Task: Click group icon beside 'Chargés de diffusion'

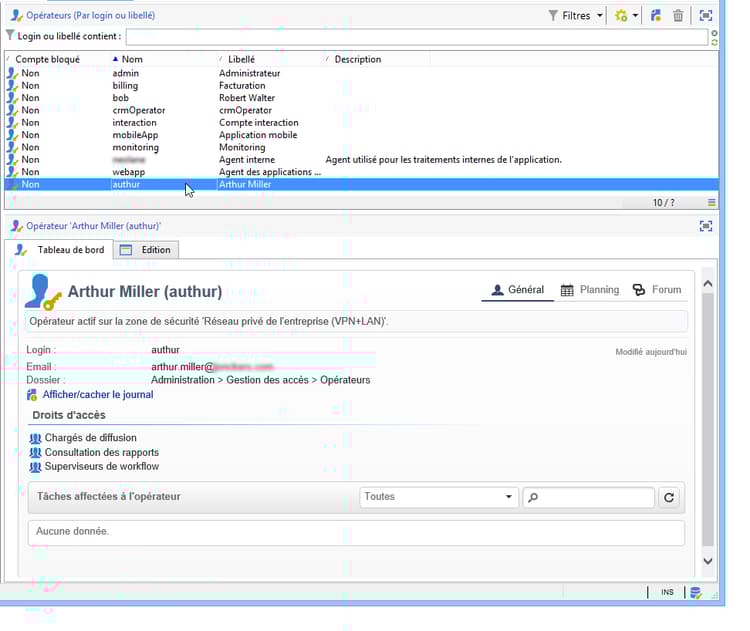Action: click(35, 438)
